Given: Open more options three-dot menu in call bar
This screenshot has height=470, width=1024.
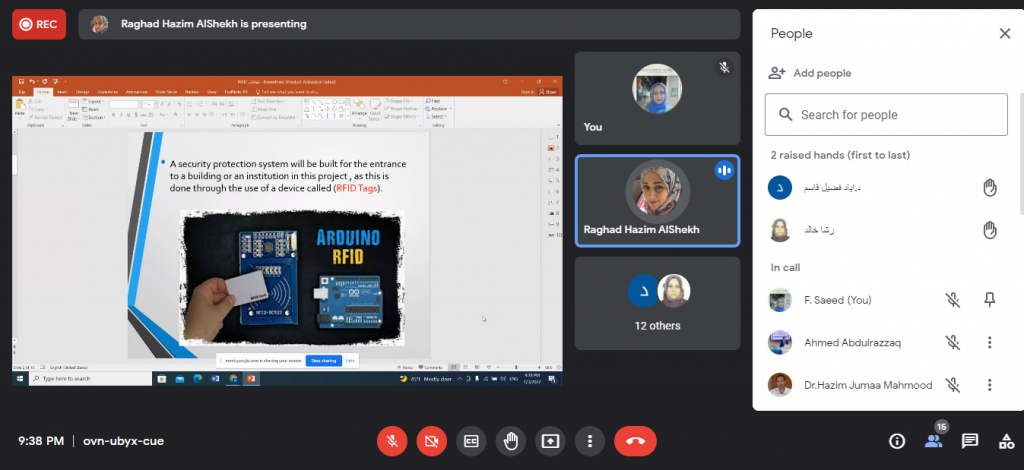Looking at the screenshot, I should coord(590,440).
